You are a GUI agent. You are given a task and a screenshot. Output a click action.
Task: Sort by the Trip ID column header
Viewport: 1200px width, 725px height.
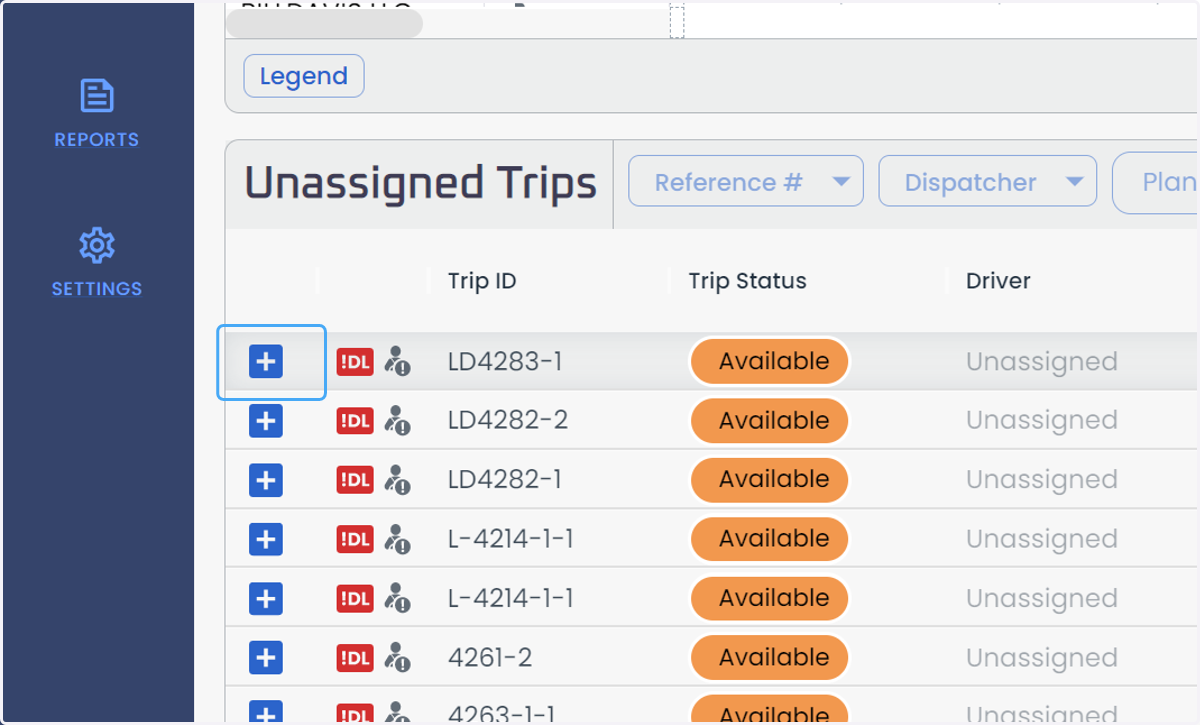(x=482, y=281)
